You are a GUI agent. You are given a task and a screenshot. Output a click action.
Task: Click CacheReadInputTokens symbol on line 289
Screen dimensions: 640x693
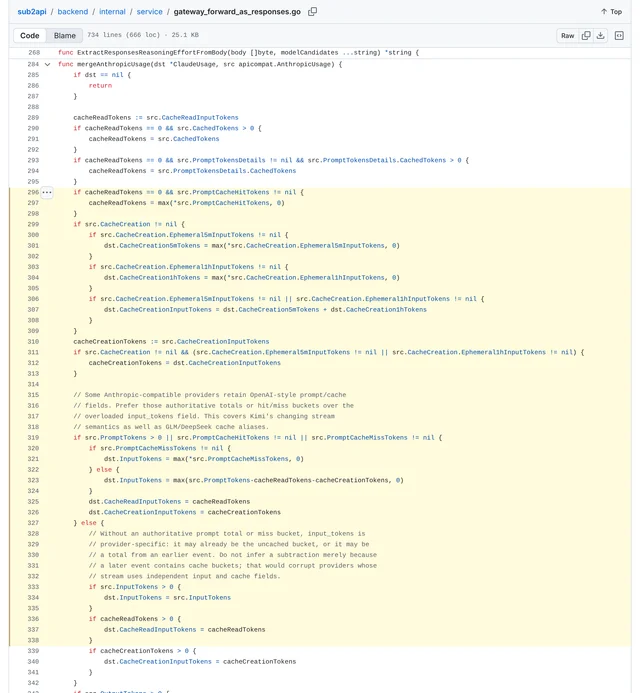click(x=200, y=118)
